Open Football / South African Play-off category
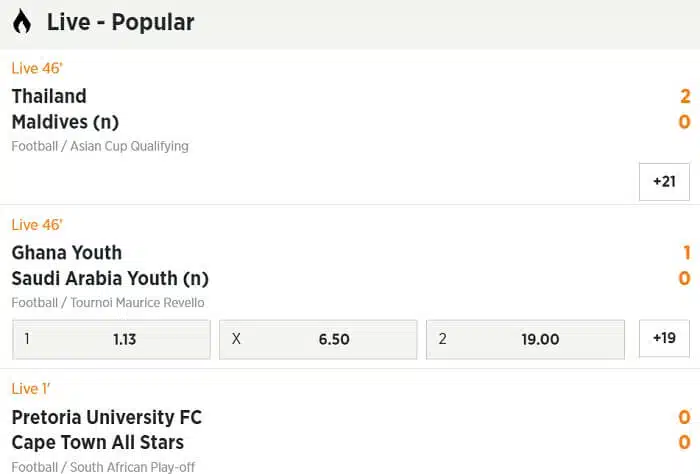Viewport: 700px width, 474px height. pyautogui.click(x=103, y=467)
